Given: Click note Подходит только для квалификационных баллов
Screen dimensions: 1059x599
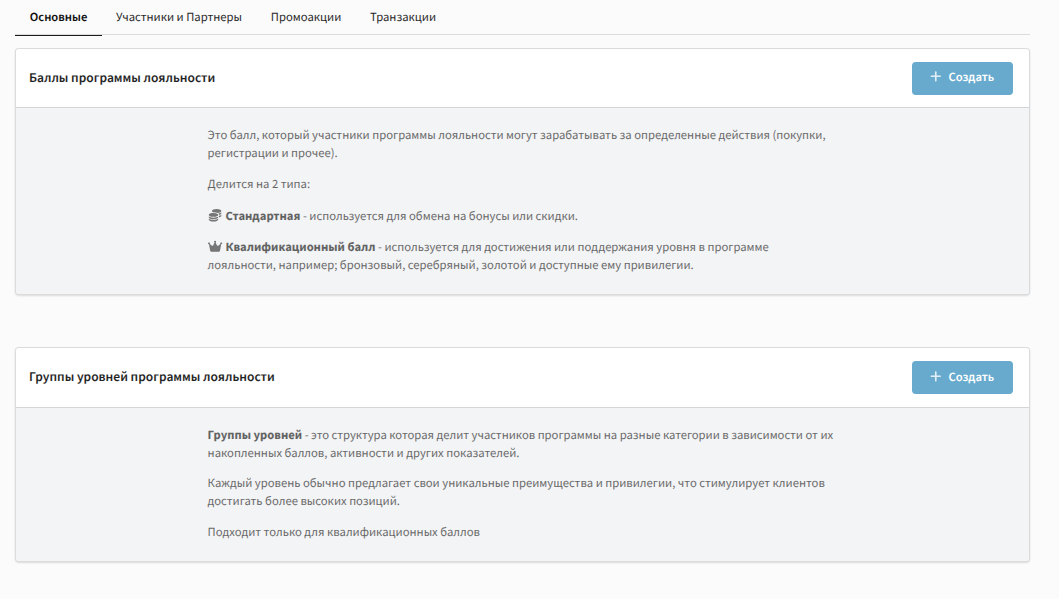Looking at the screenshot, I should pos(343,532).
